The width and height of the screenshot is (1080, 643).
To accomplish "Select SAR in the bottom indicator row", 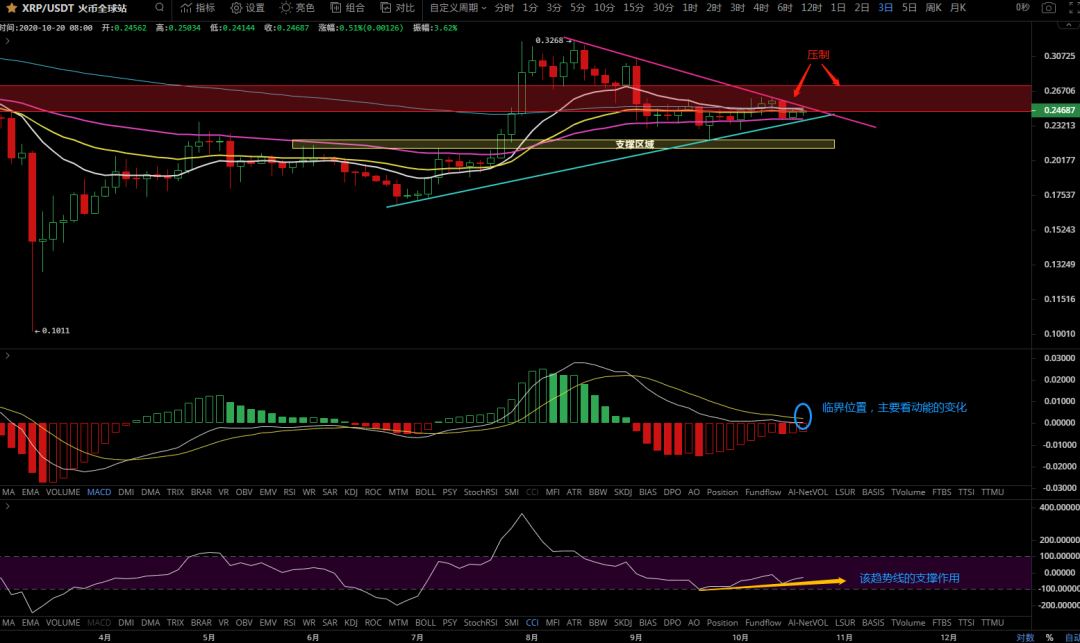I will [330, 622].
